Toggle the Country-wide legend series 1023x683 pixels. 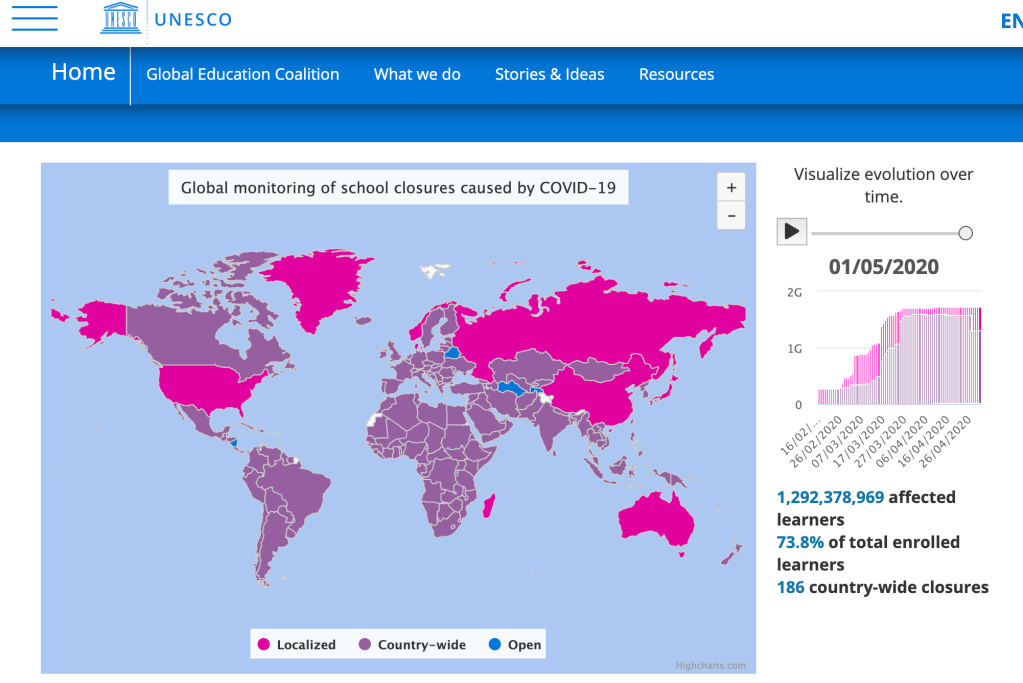point(411,645)
